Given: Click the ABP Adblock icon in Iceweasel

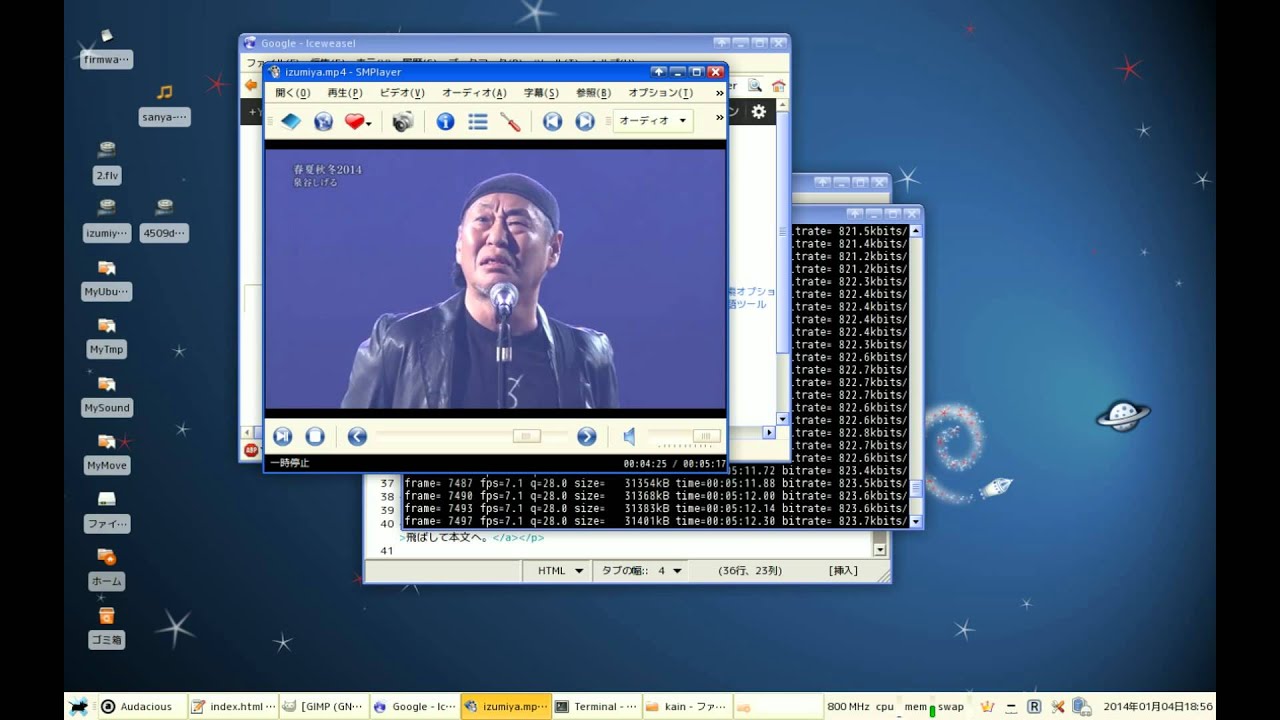Looking at the screenshot, I should 252,450.
